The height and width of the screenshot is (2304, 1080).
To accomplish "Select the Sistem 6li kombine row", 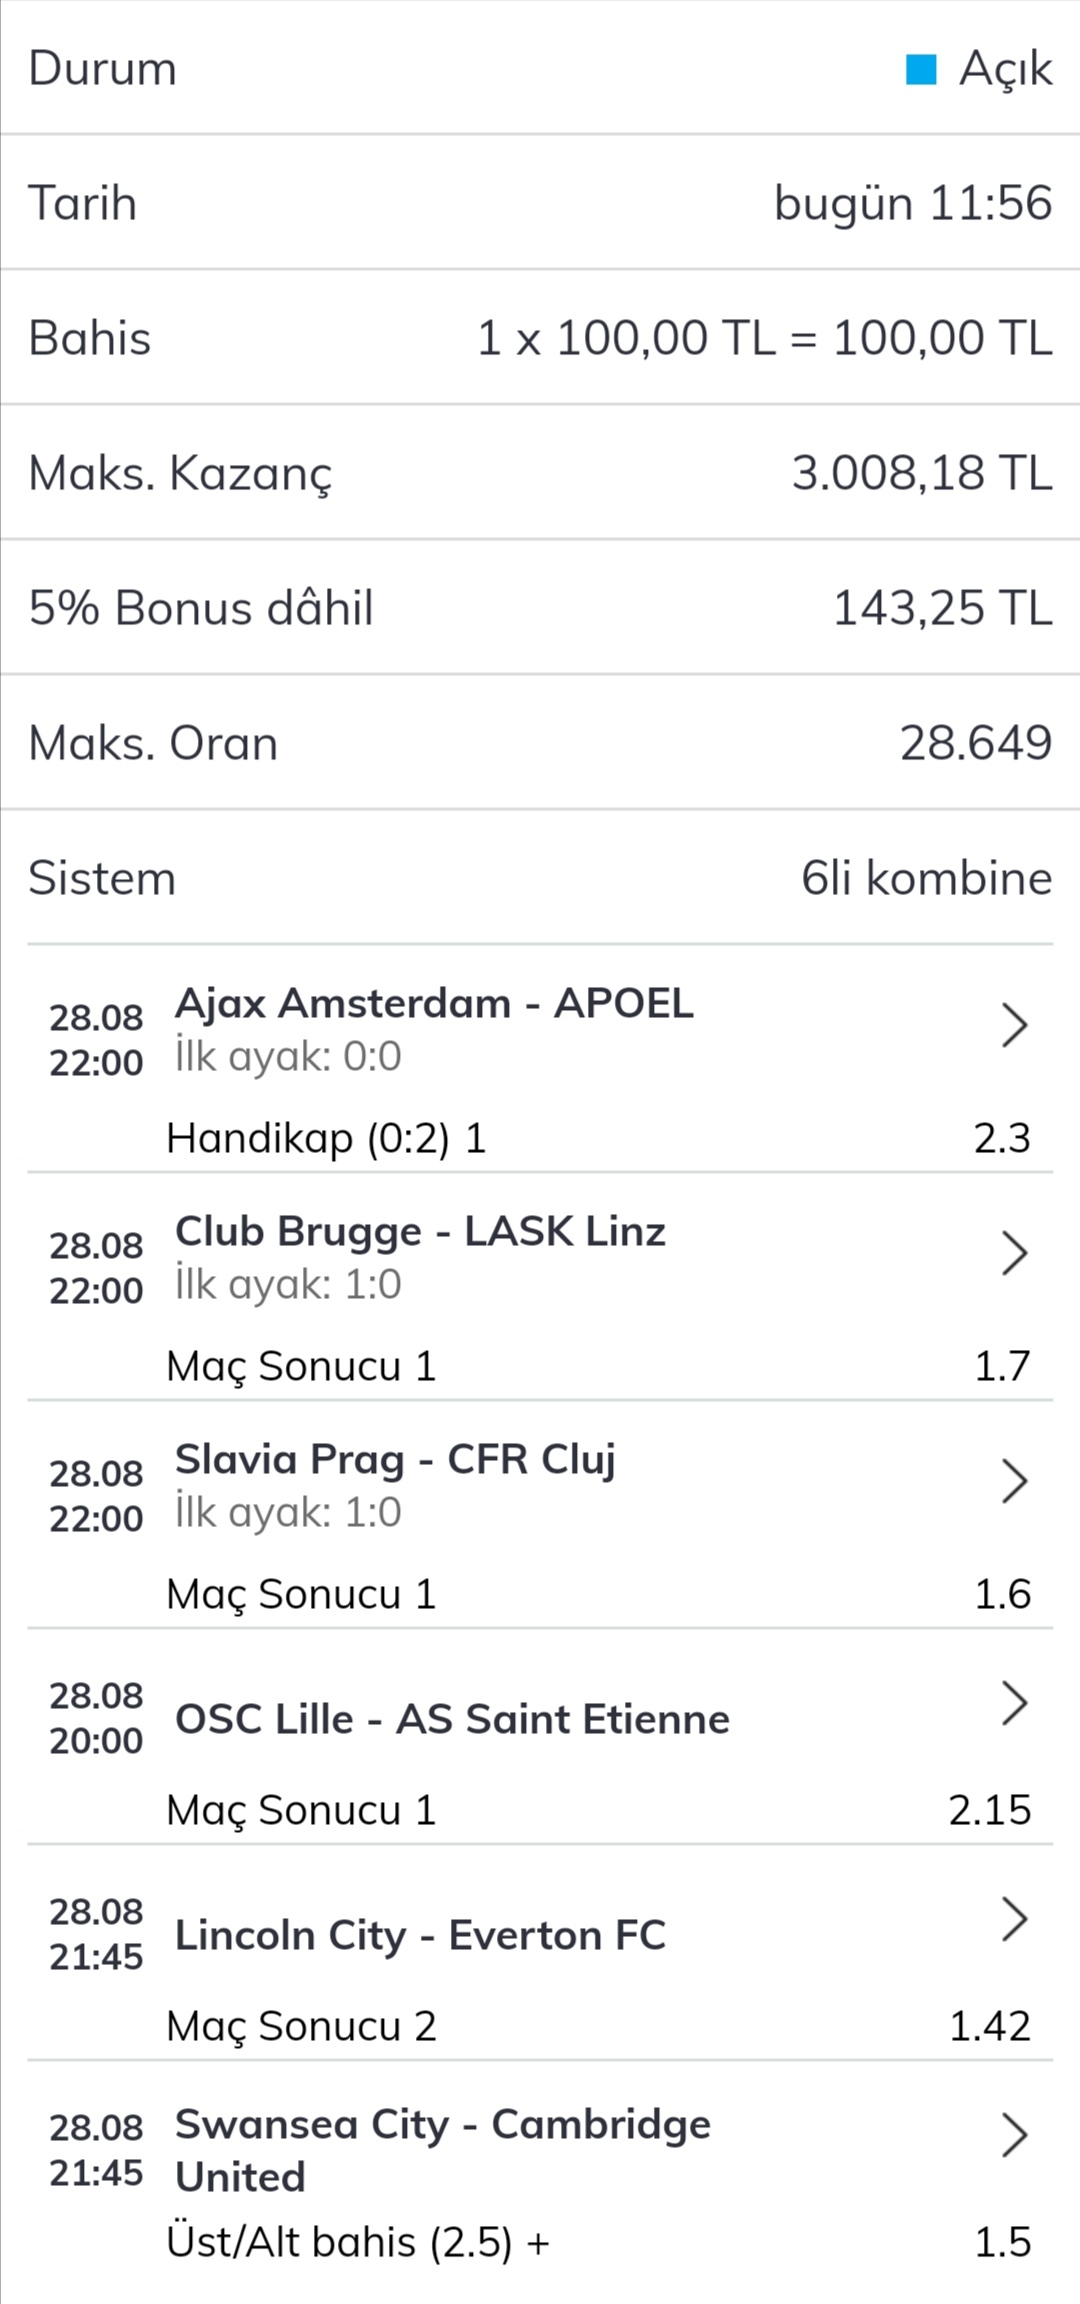I will [x=540, y=877].
